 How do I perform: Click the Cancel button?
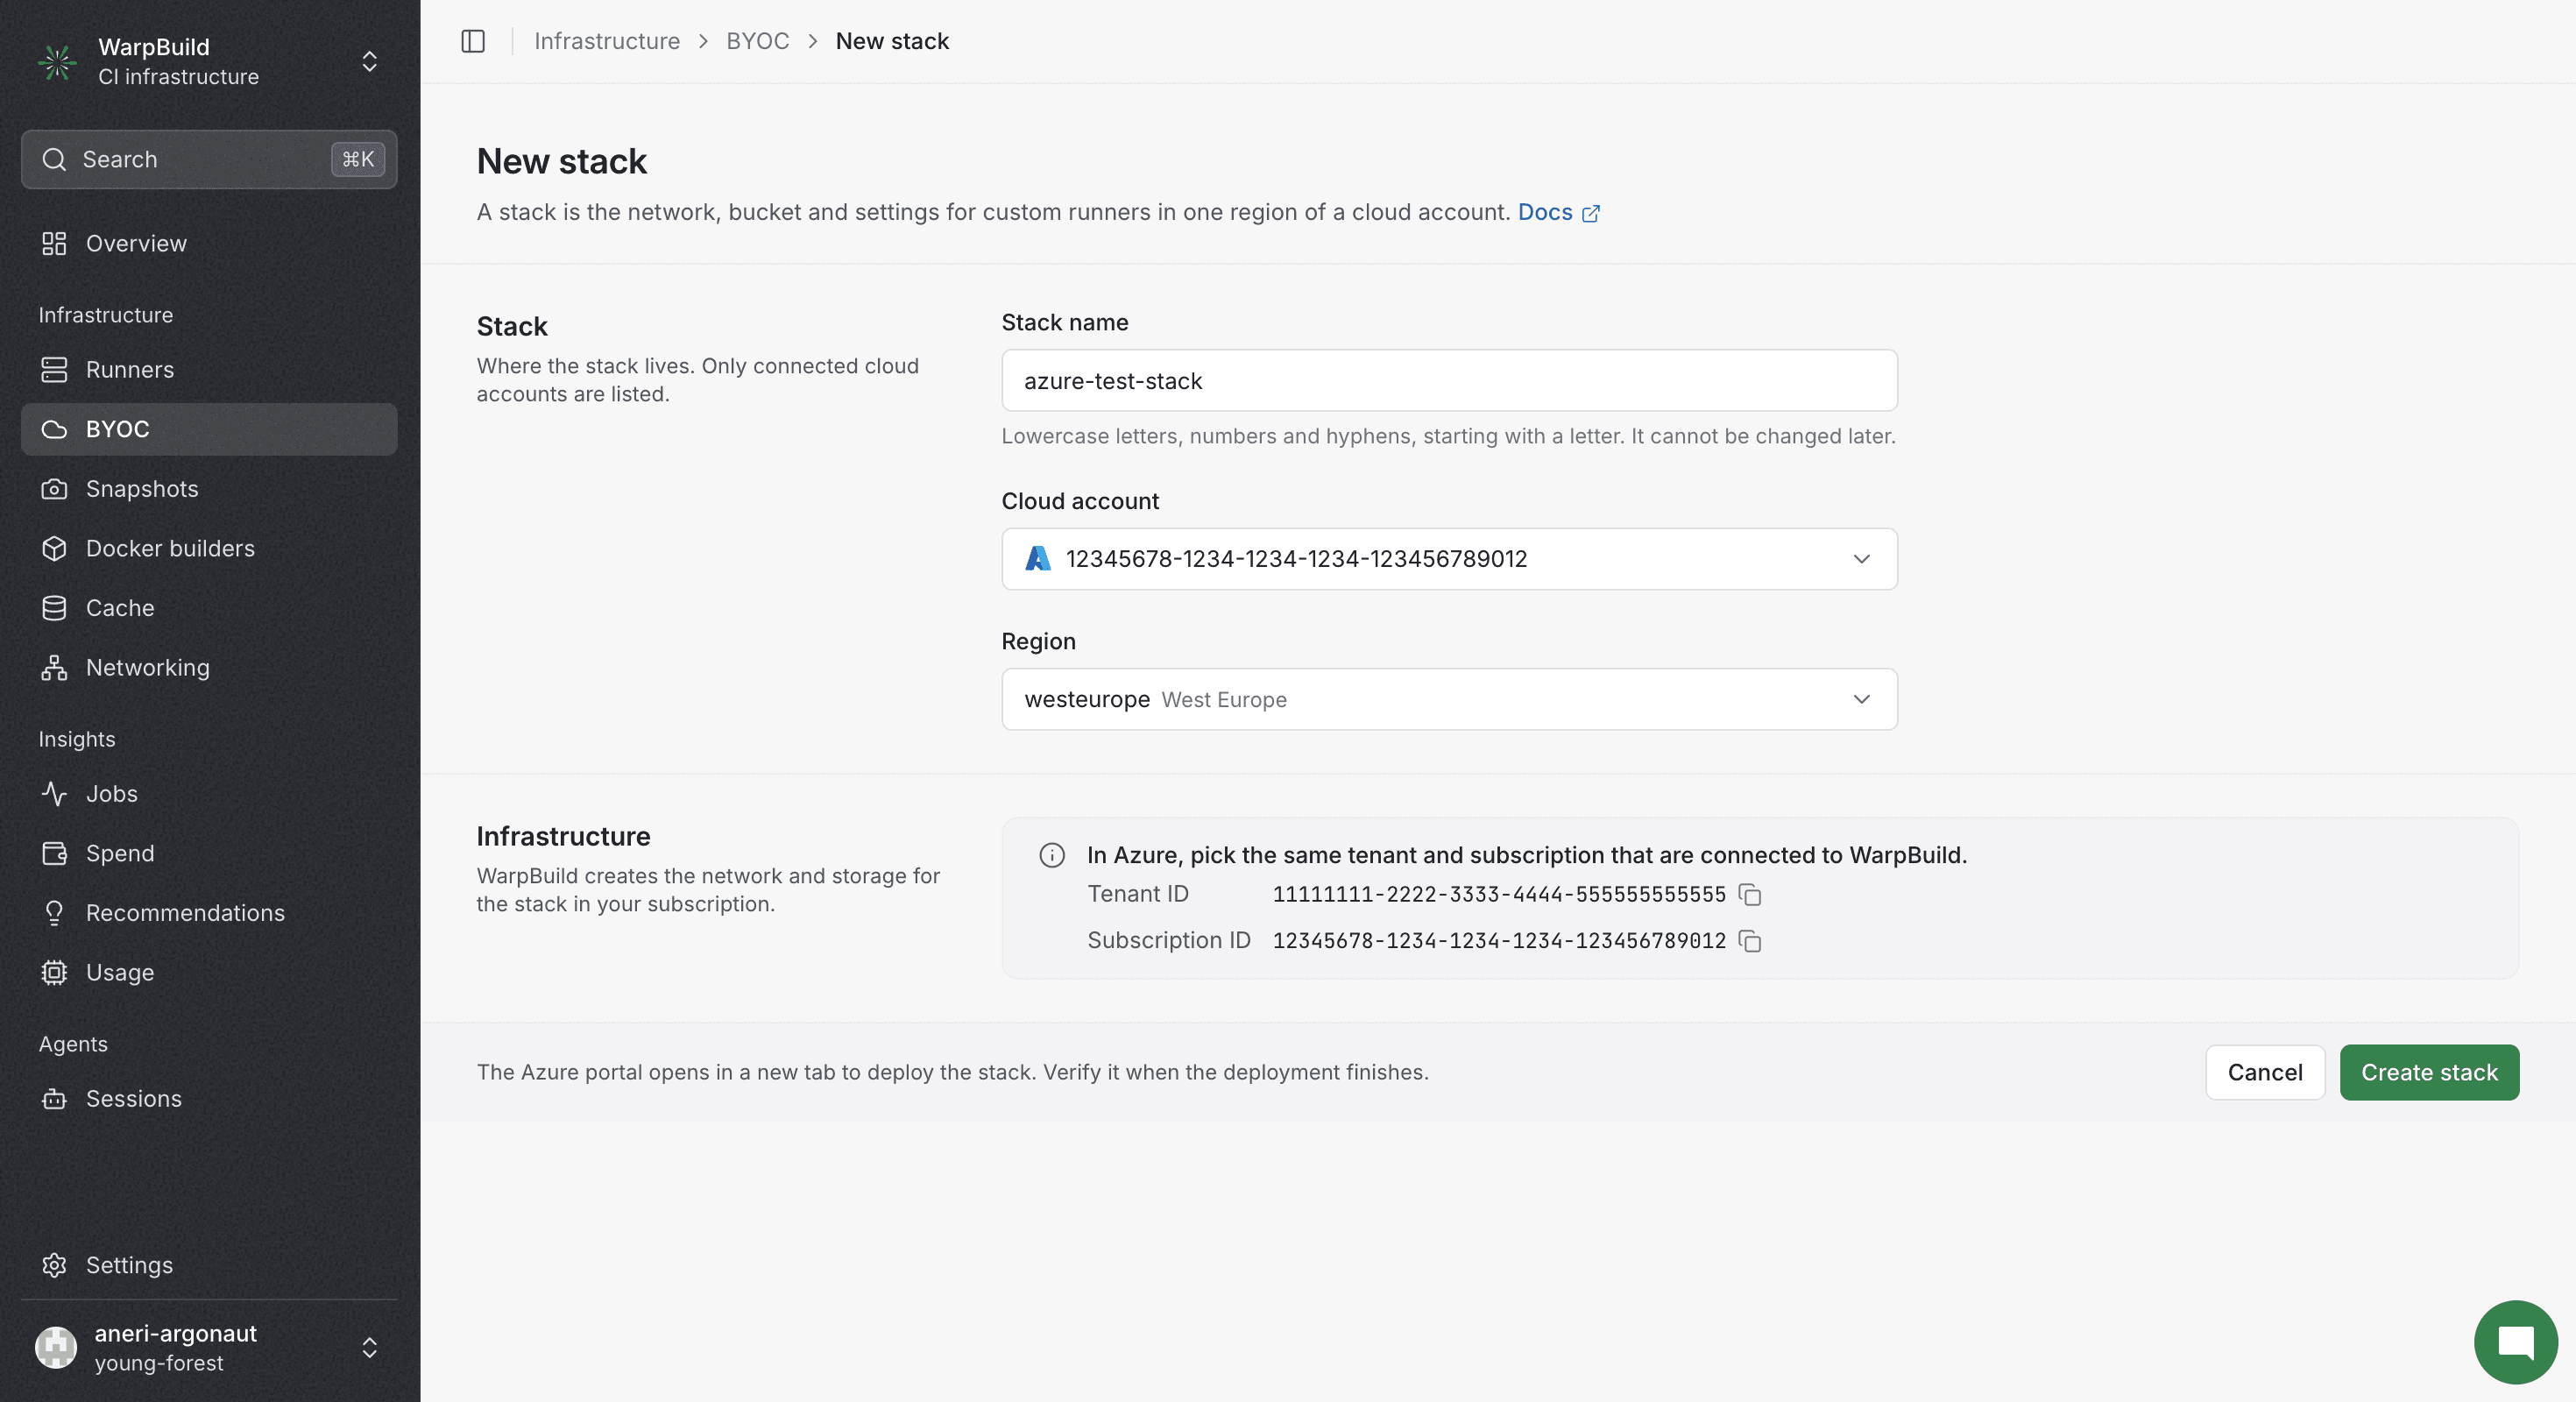pyautogui.click(x=2265, y=1072)
